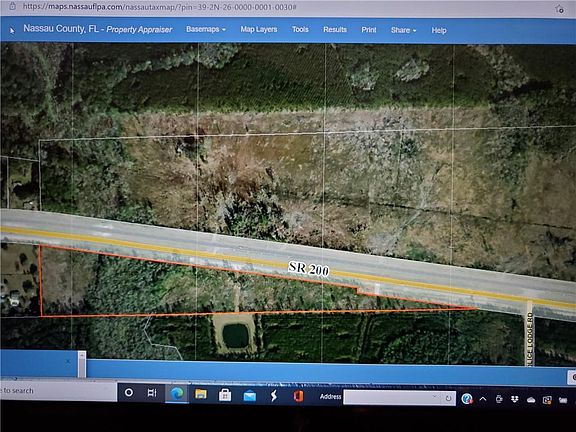
Task: Show the Results panel
Action: coord(335,29)
